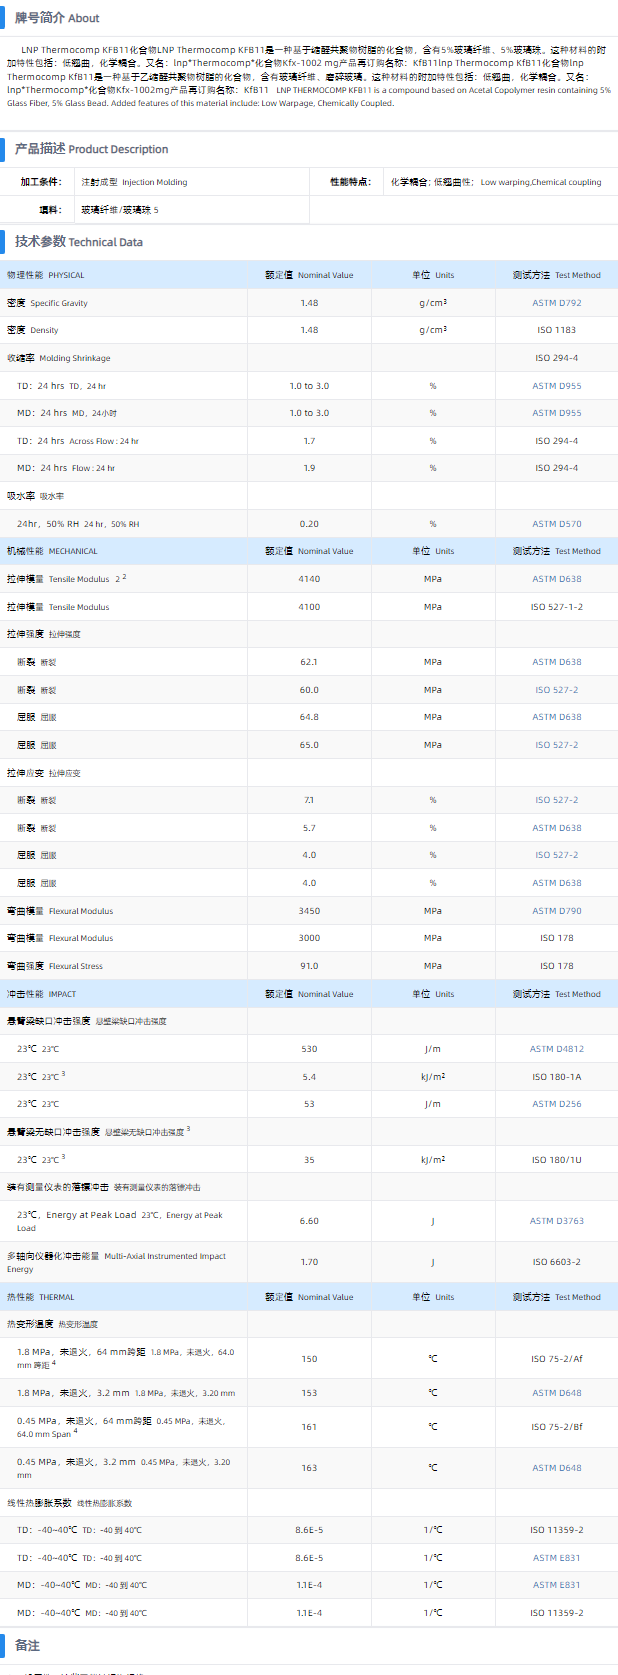Select the 产品描述 Product Description heading
618x1675 pixels.
(91, 149)
